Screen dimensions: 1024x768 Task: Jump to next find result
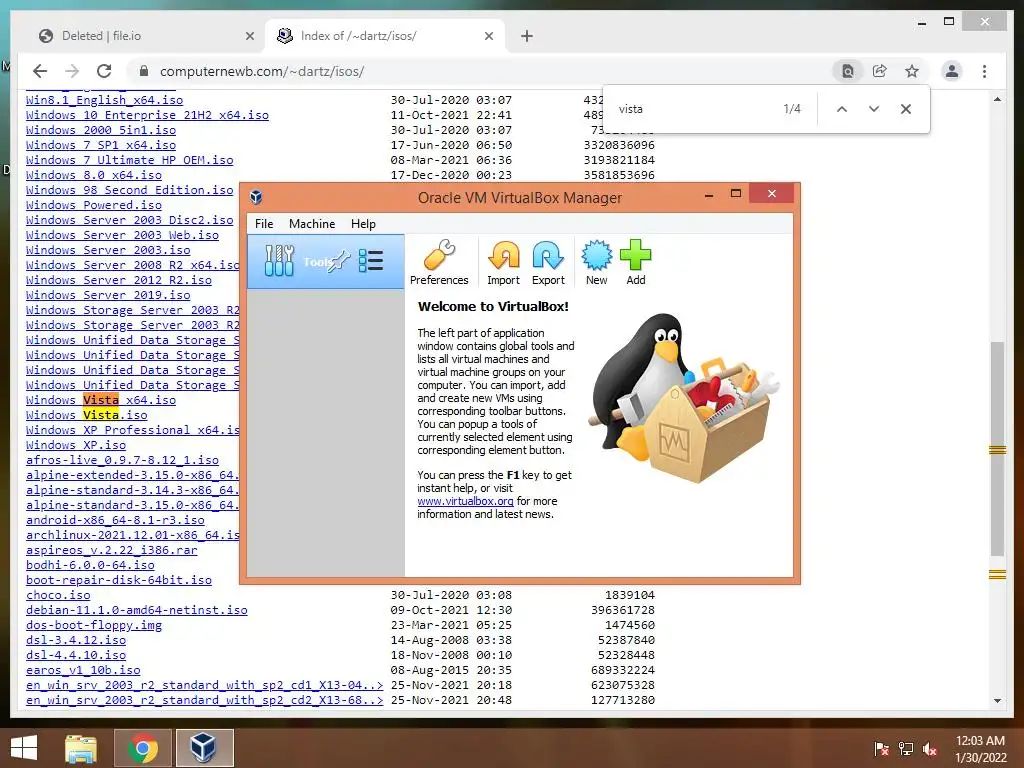874,109
